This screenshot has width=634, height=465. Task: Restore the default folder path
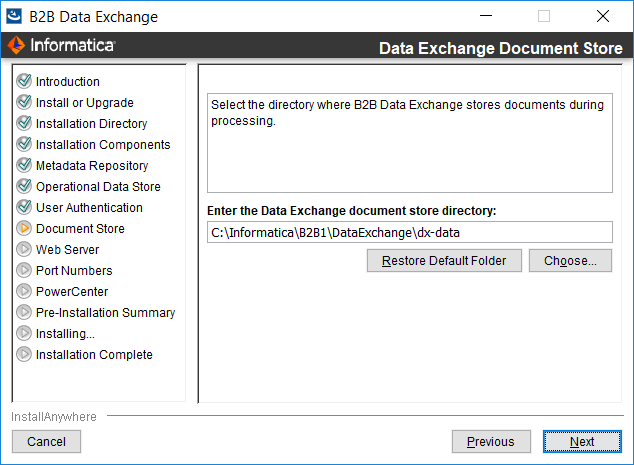[x=444, y=260]
